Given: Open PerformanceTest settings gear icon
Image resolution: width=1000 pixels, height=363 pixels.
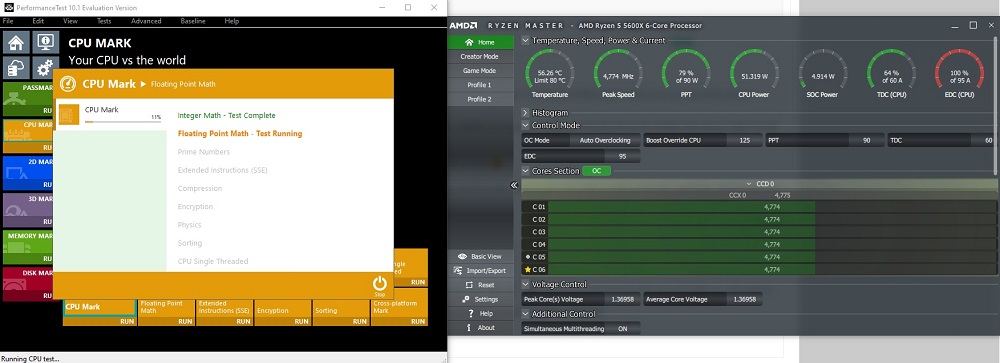Looking at the screenshot, I should [x=45, y=68].
